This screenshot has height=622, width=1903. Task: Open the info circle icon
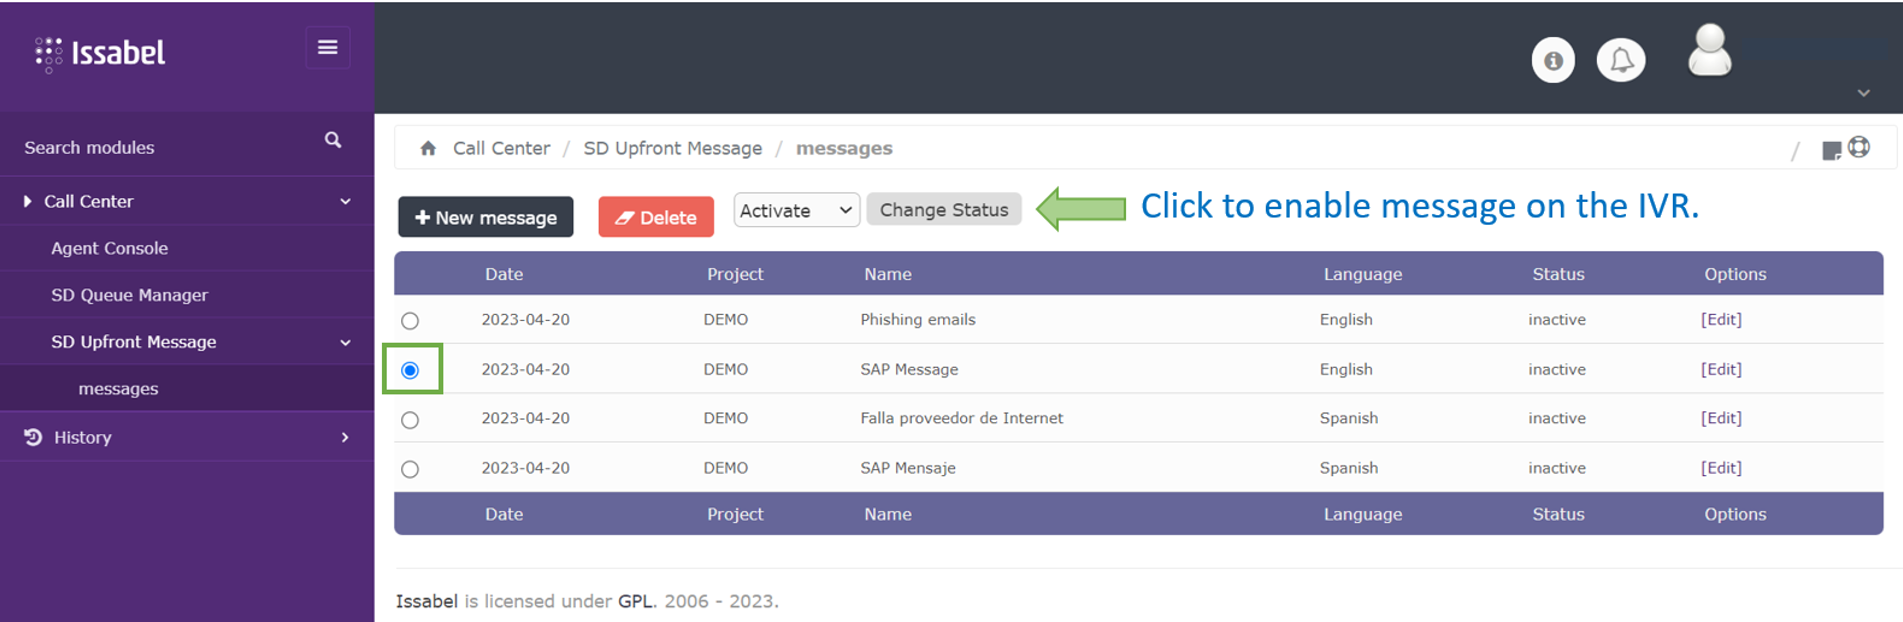(1552, 61)
